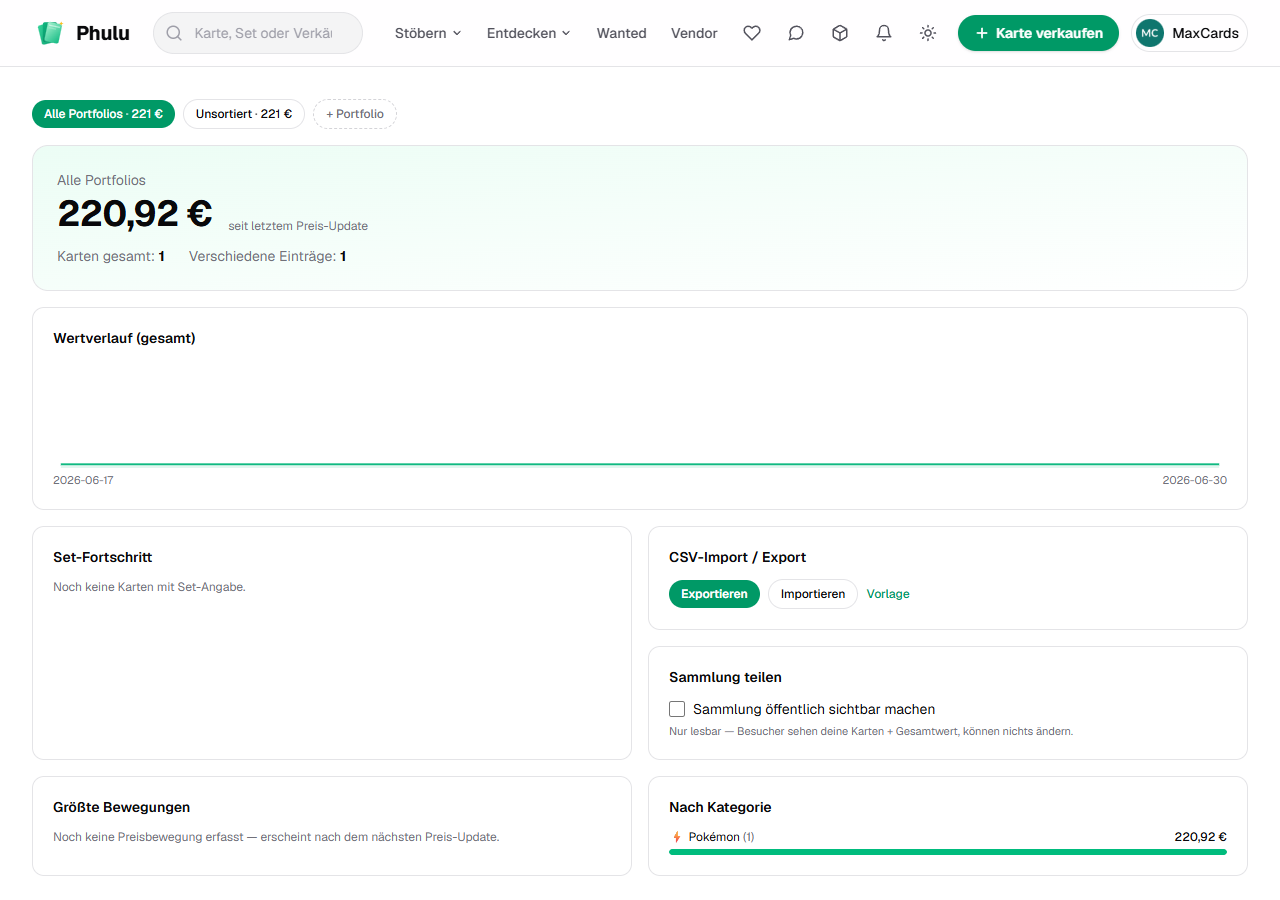Click the box collection icon
This screenshot has width=1280, height=900.
840,33
